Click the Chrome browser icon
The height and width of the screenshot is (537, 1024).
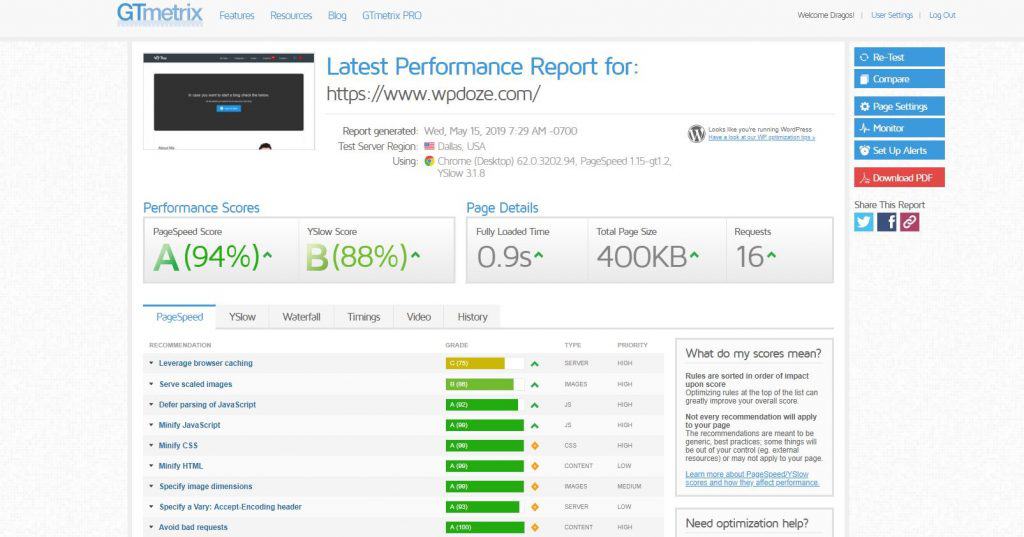[429, 161]
